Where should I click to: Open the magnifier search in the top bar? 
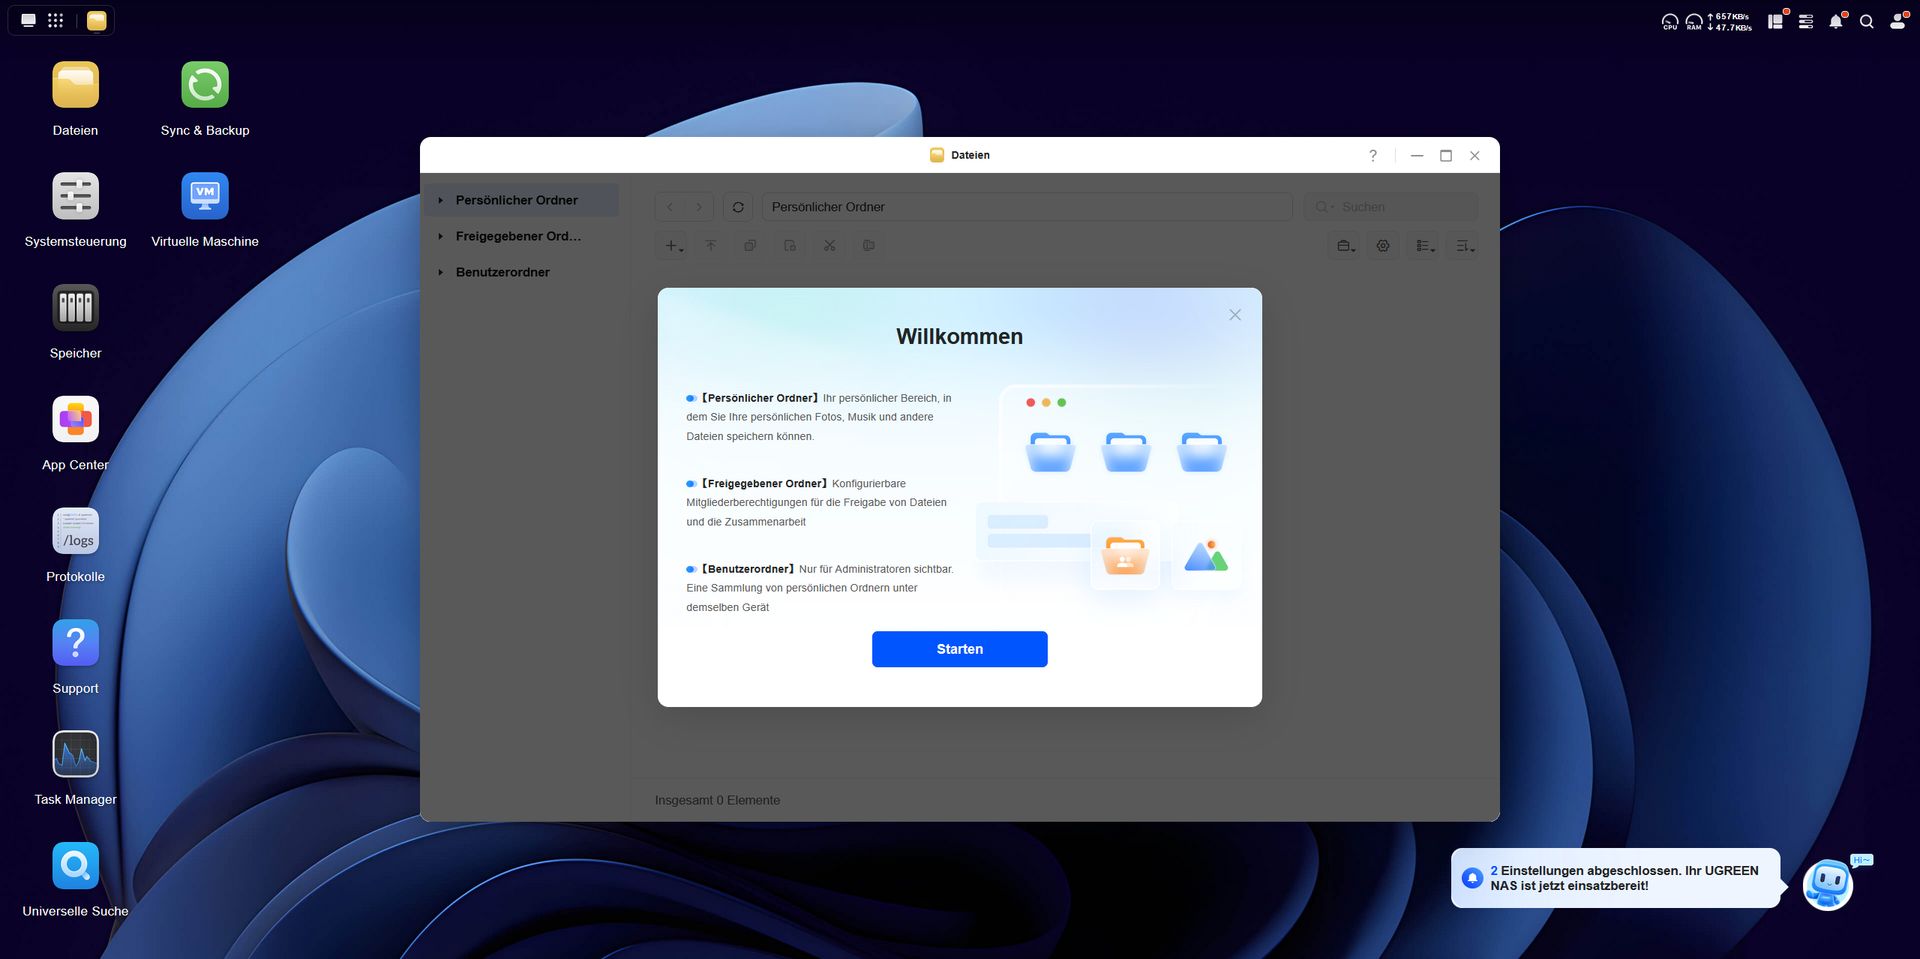point(1866,20)
